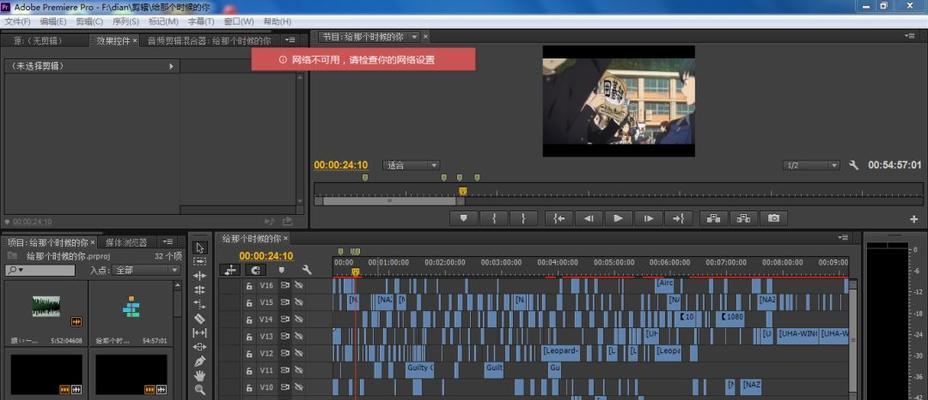Image resolution: width=928 pixels, height=400 pixels.
Task: Open button editor plus icon
Action: (x=914, y=219)
